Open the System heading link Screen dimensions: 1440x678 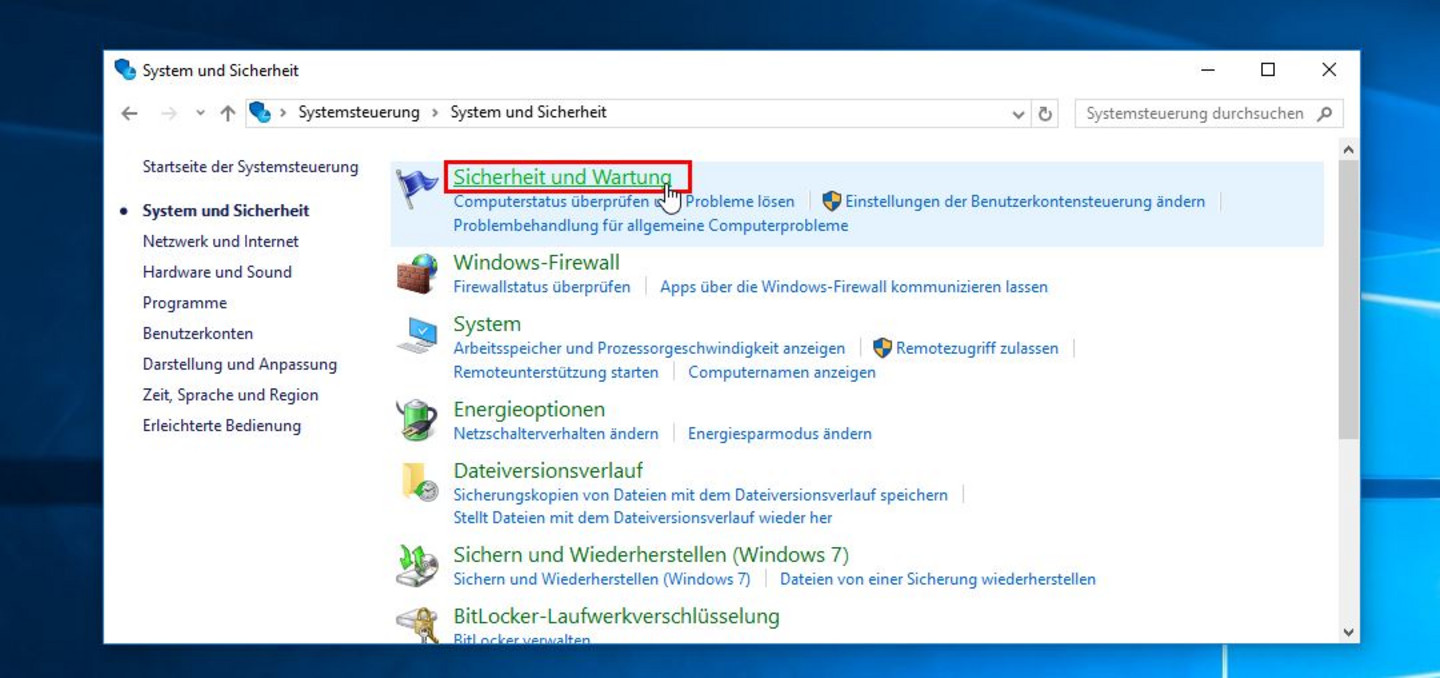coord(487,324)
